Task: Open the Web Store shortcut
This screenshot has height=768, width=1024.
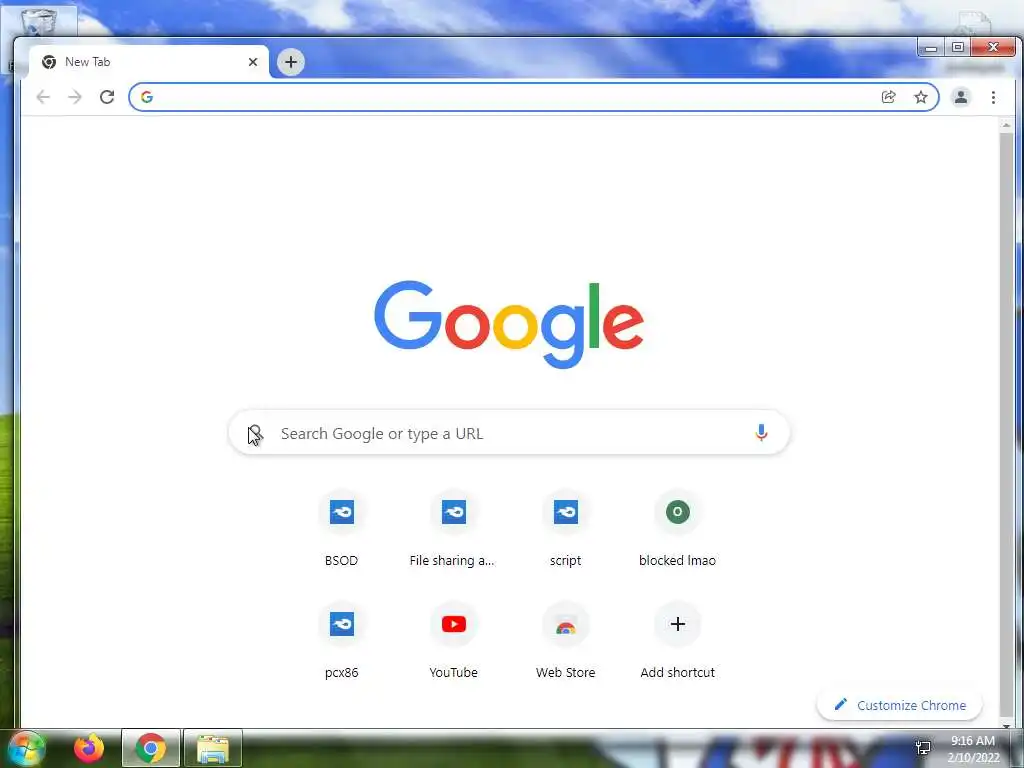Action: (566, 641)
